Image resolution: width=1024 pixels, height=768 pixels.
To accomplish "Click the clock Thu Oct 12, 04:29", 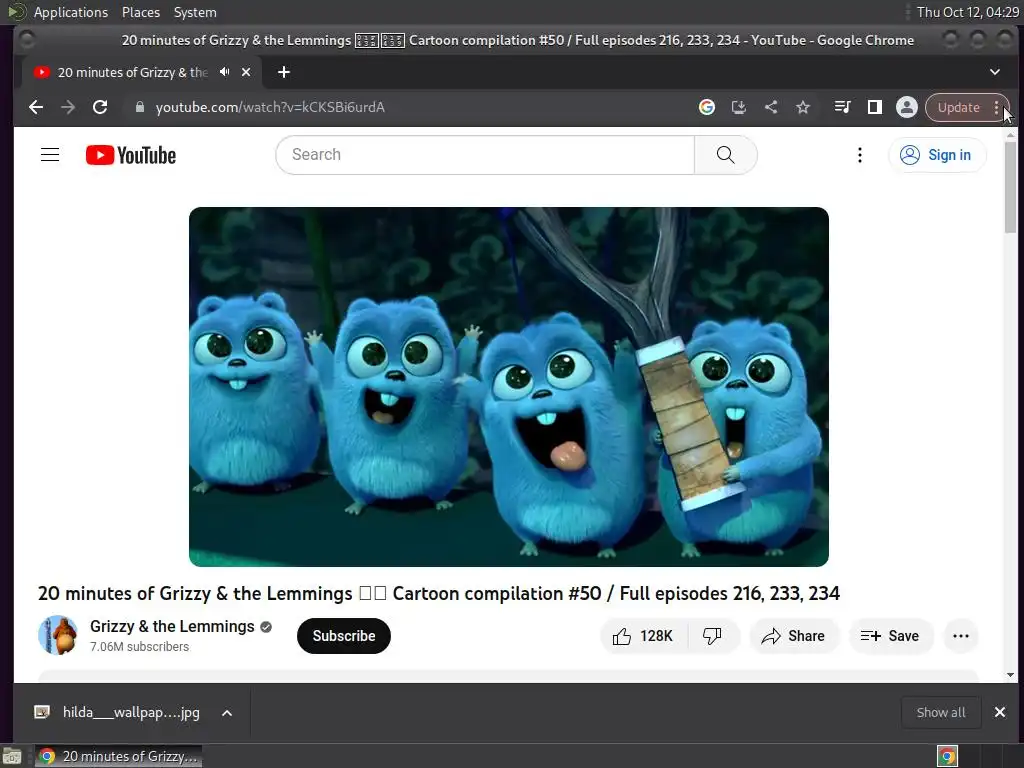I will pos(967,12).
